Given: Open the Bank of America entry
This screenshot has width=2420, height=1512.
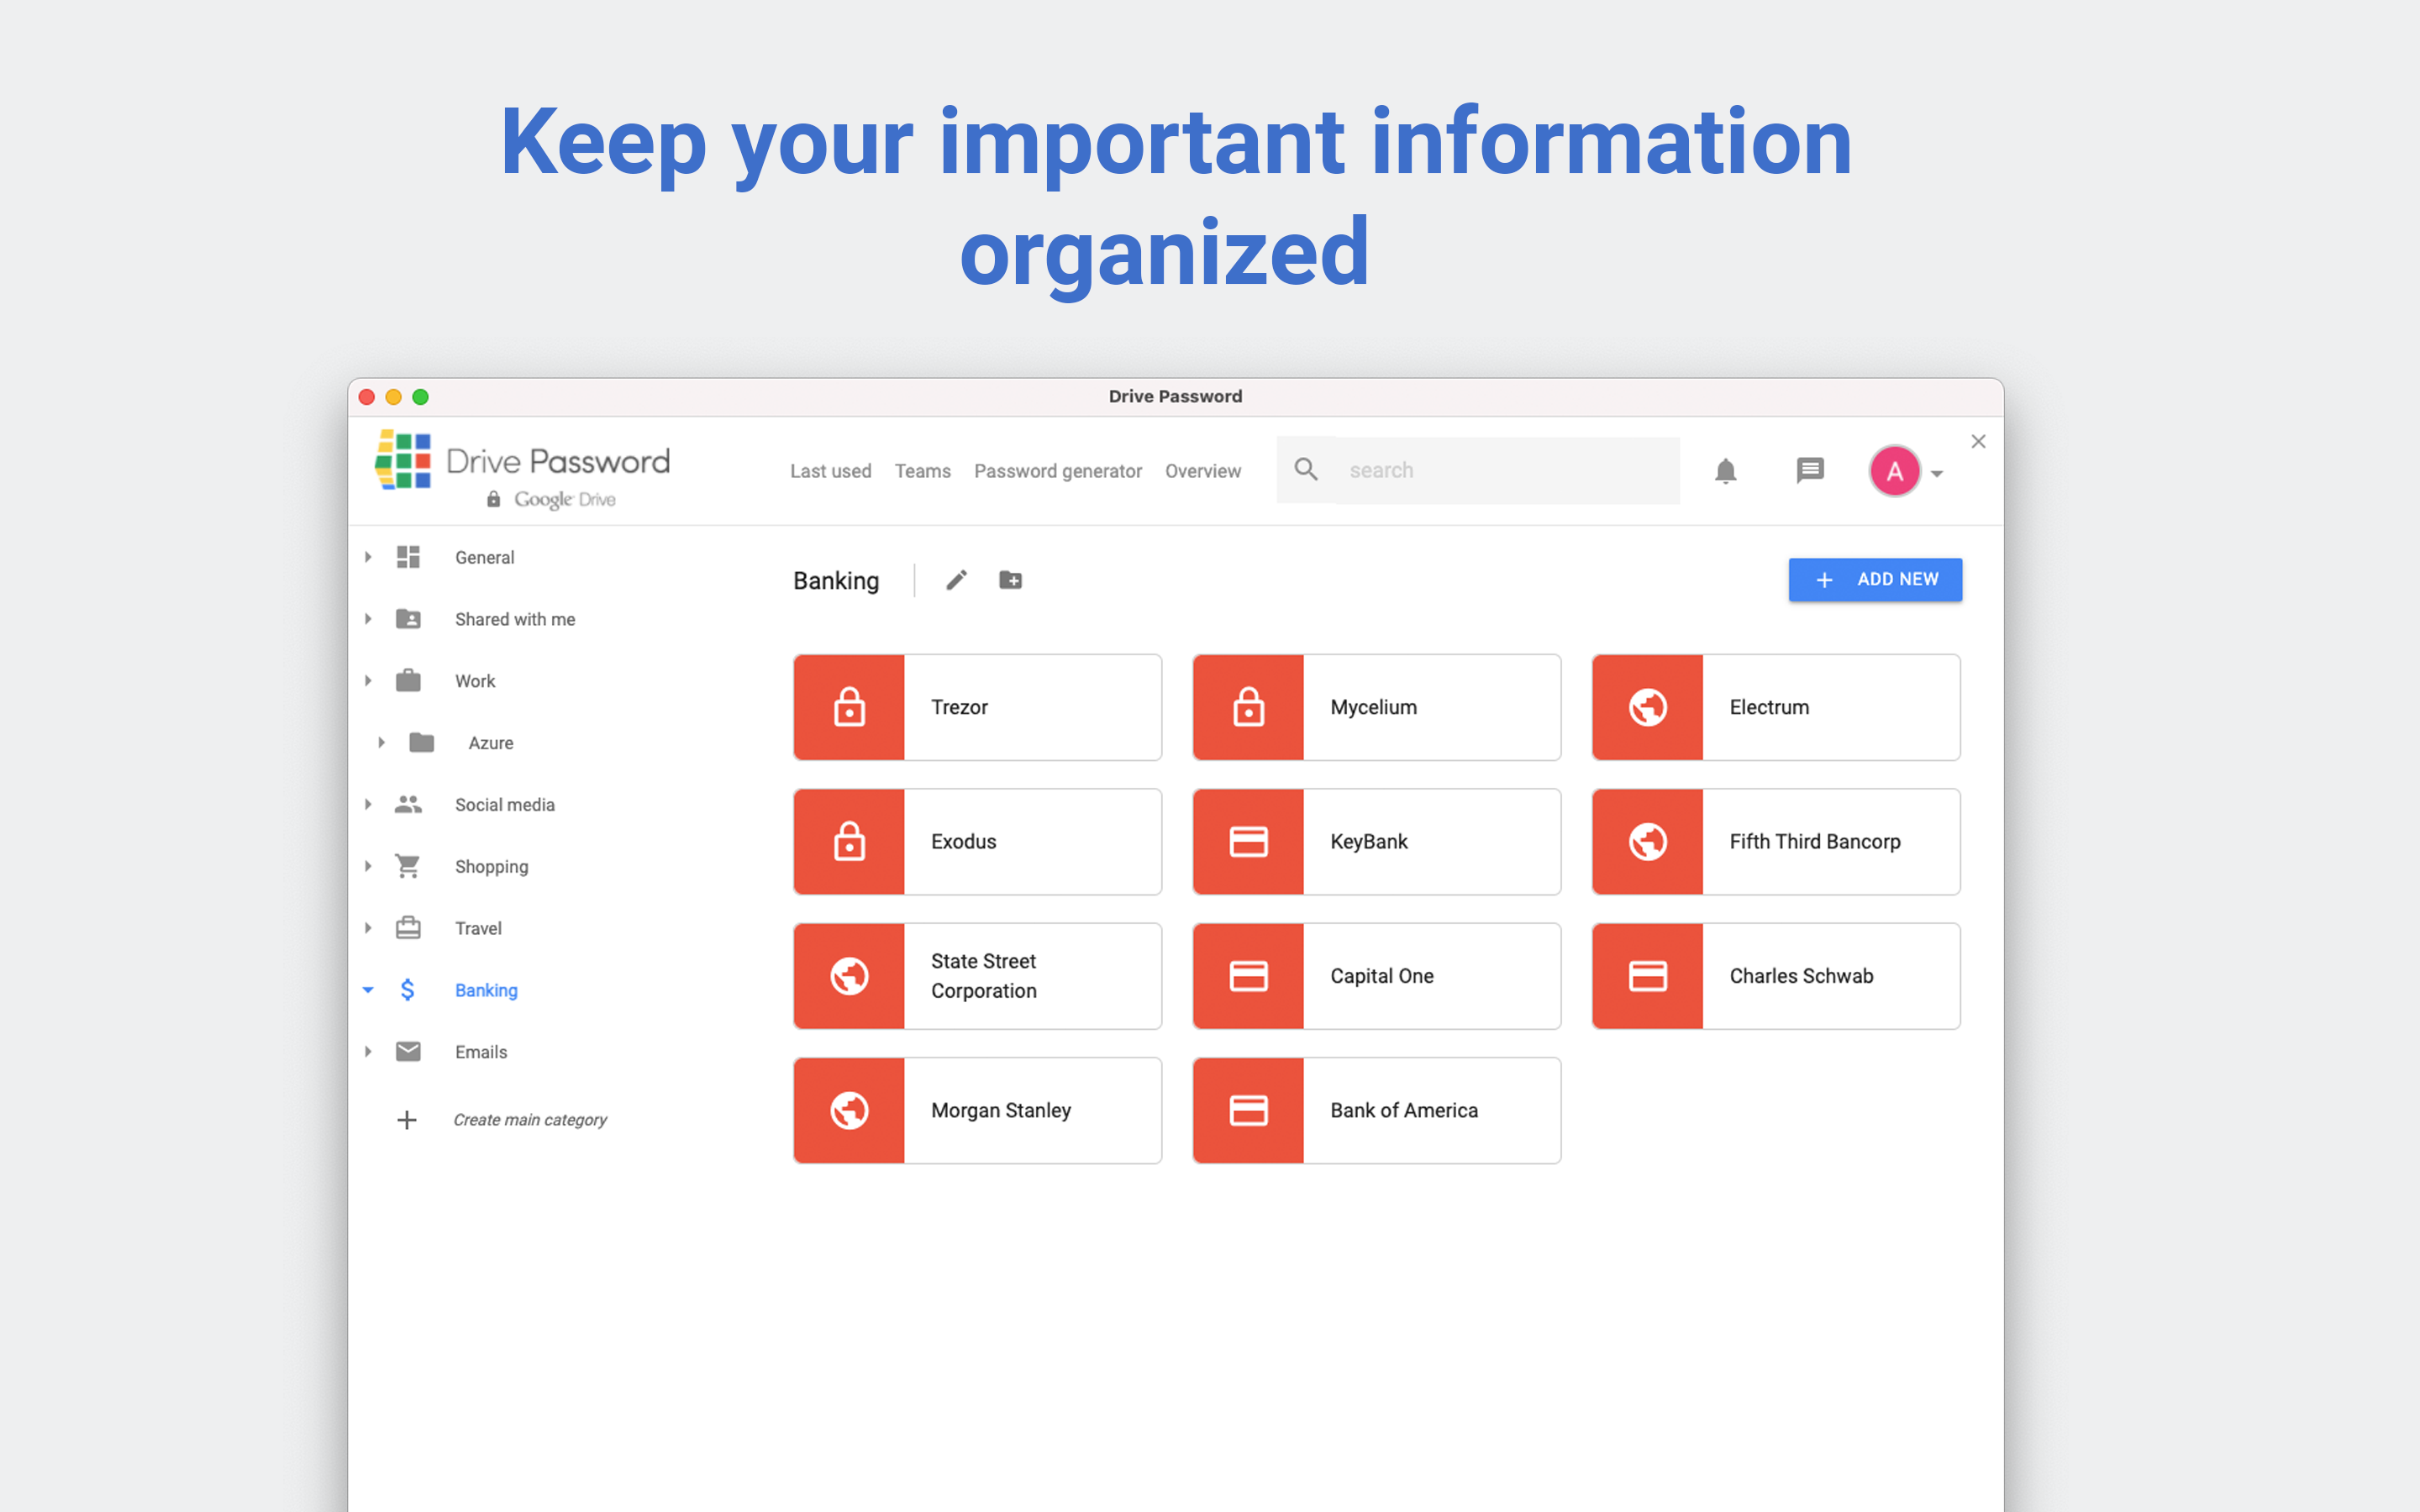Looking at the screenshot, I should pos(1376,1110).
